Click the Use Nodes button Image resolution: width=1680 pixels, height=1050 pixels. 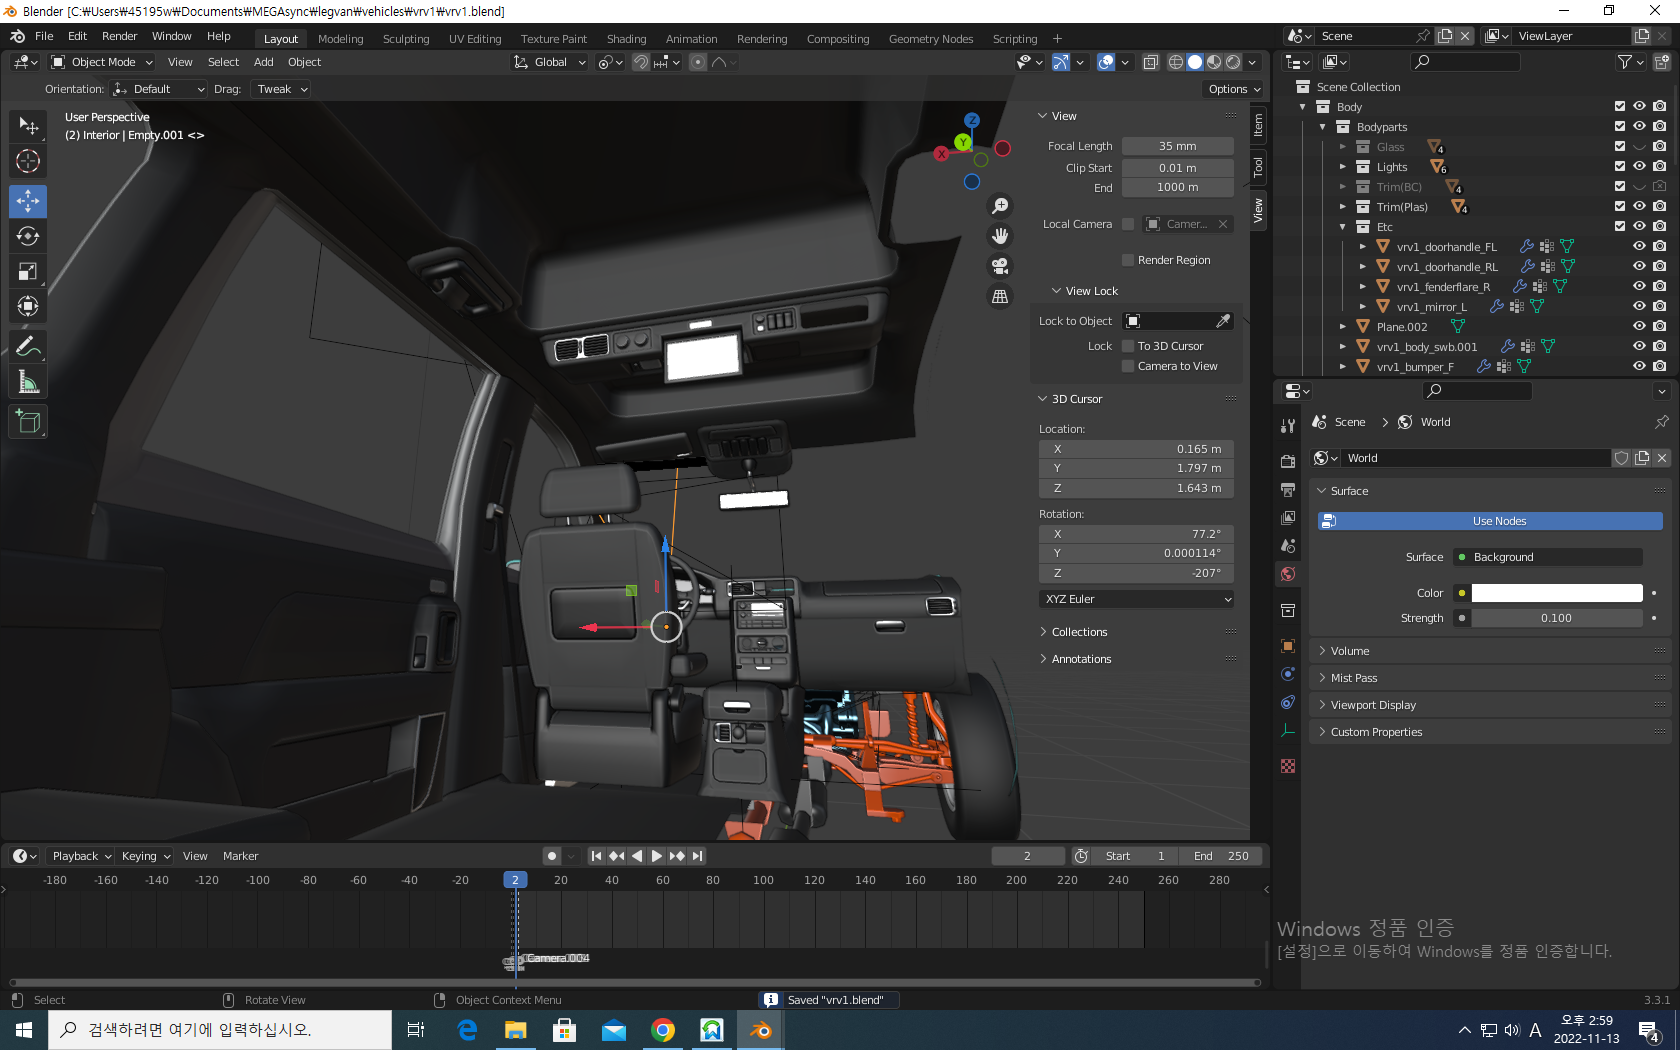(1489, 521)
